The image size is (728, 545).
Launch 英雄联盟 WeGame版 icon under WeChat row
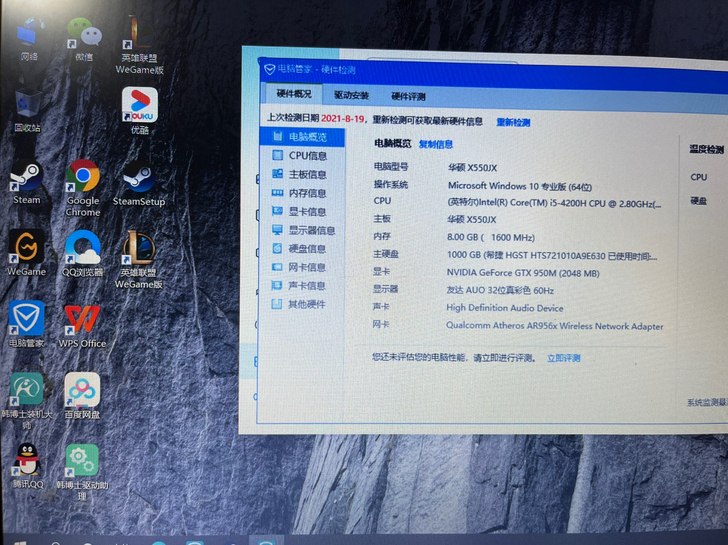[139, 45]
